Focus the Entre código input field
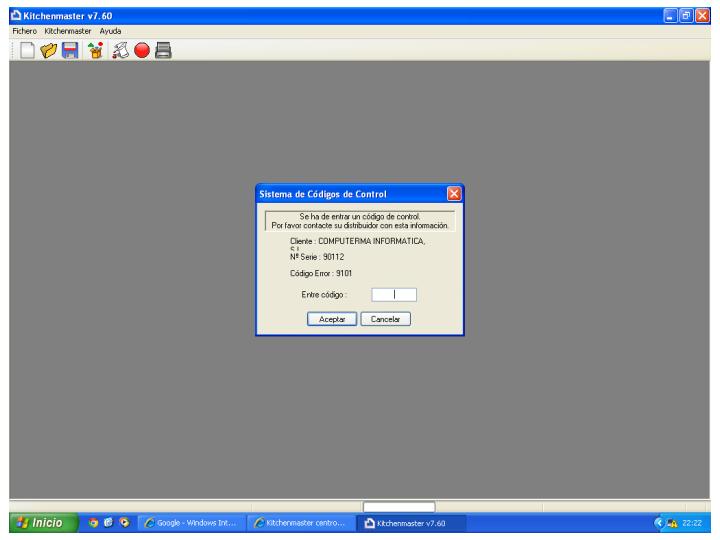This screenshot has width=720, height=540. (394, 295)
